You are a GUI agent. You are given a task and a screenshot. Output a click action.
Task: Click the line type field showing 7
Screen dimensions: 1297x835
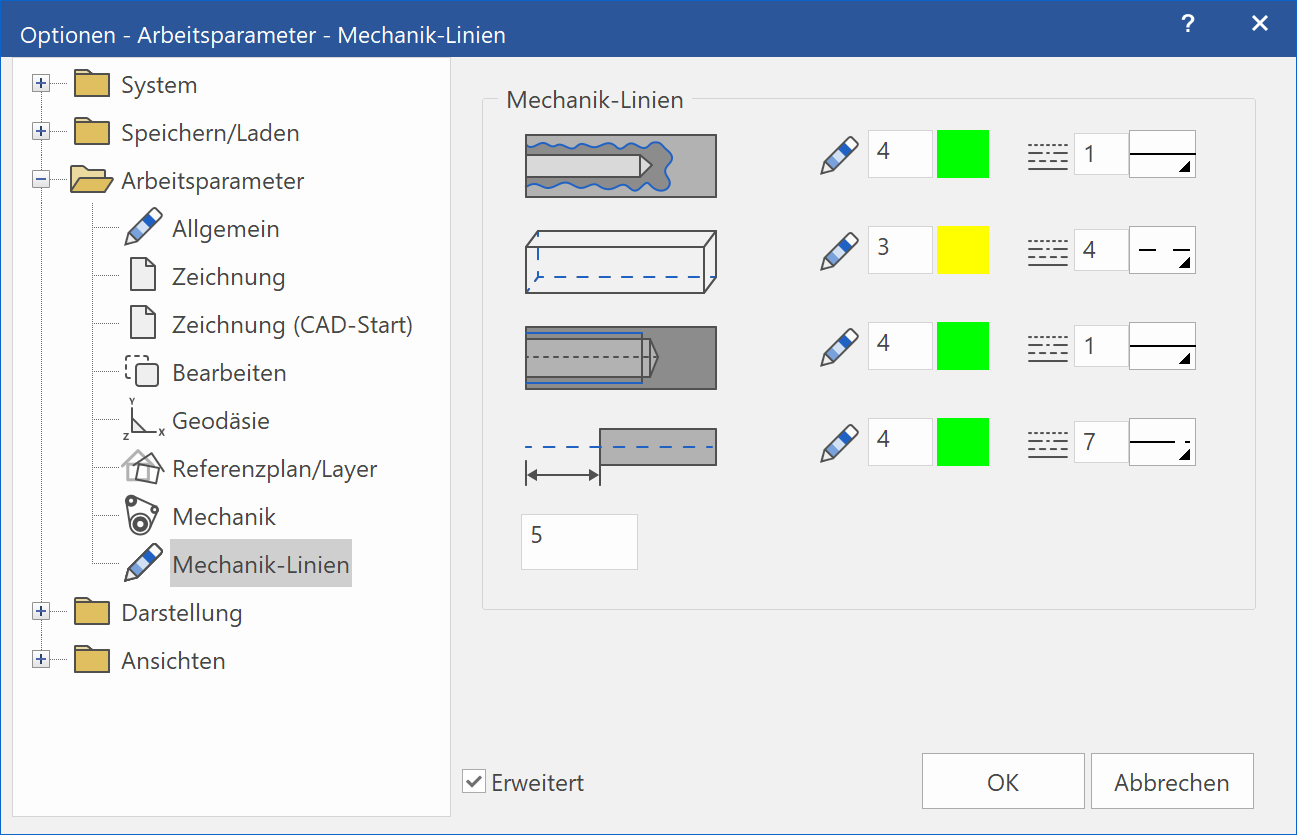click(1101, 442)
